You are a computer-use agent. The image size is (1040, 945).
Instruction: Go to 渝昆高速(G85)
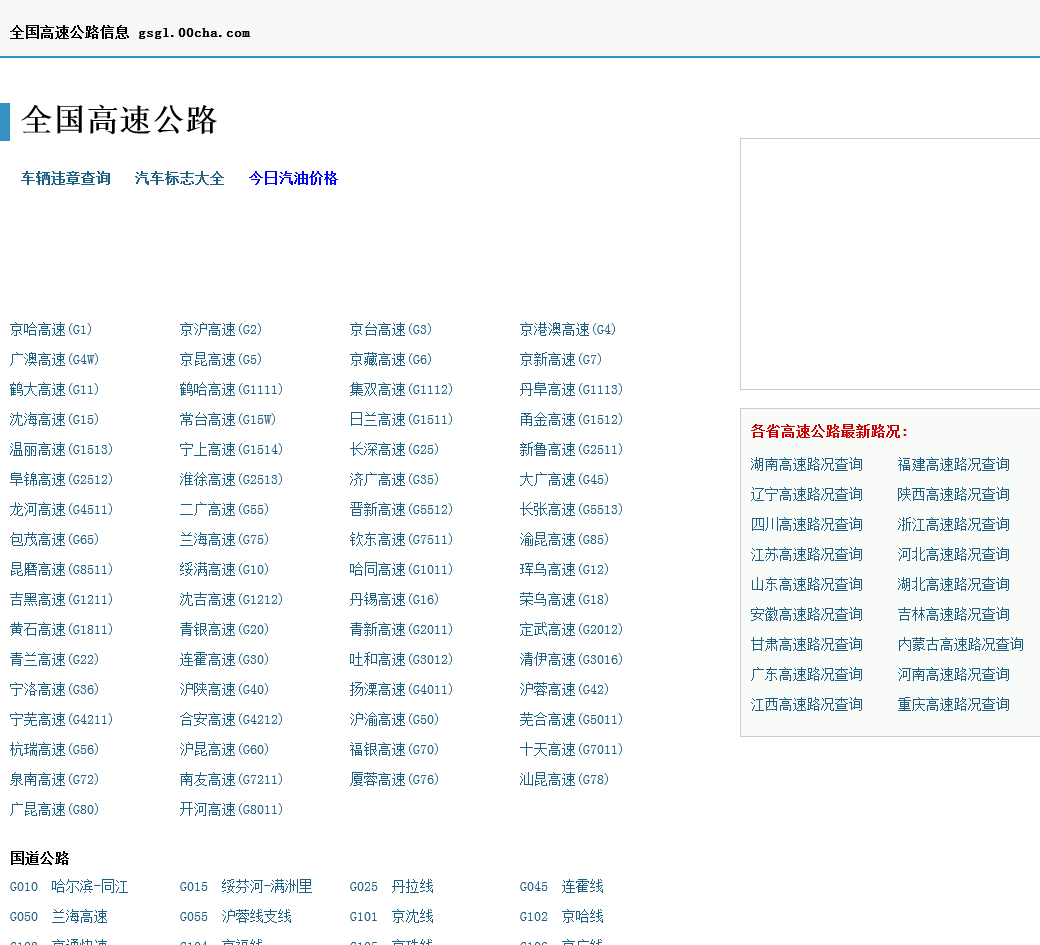click(x=564, y=540)
